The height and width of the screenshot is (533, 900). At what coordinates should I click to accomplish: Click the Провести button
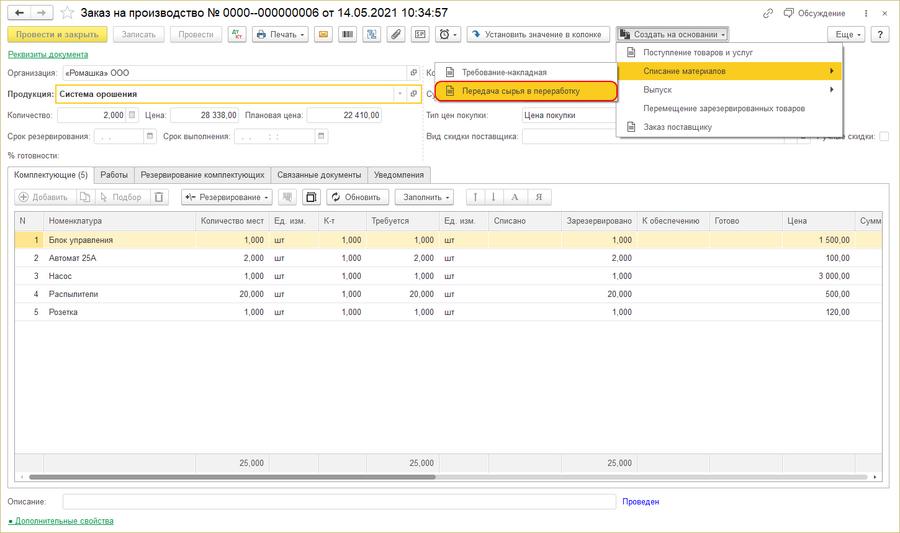196,34
